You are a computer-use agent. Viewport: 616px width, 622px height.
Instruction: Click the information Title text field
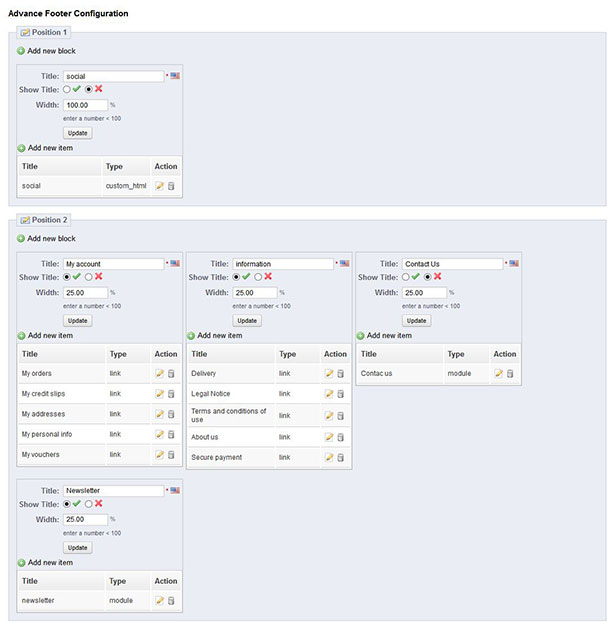tap(283, 264)
